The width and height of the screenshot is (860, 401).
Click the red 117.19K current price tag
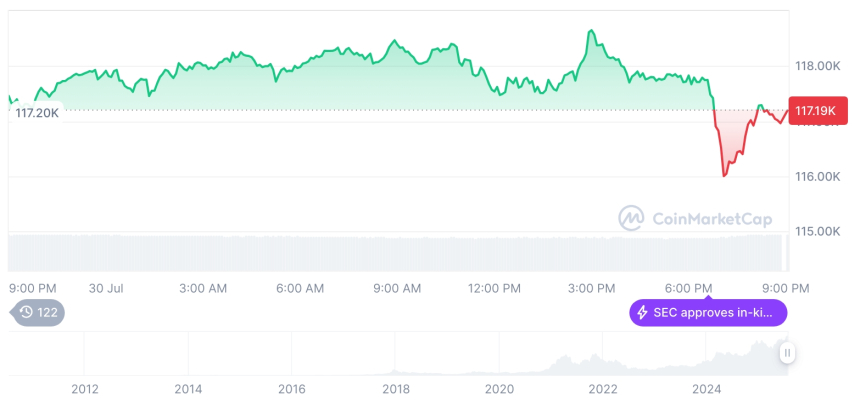point(814,111)
